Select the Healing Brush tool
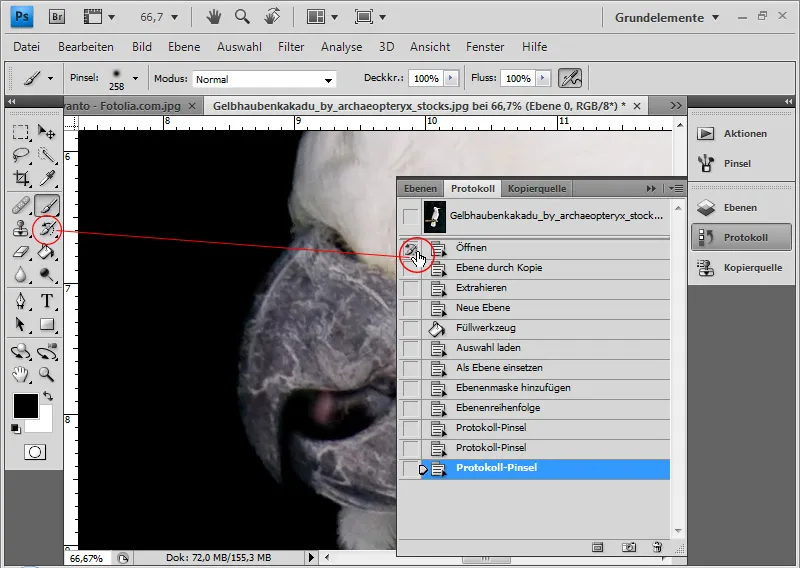This screenshot has height=568, width=800. point(20,206)
